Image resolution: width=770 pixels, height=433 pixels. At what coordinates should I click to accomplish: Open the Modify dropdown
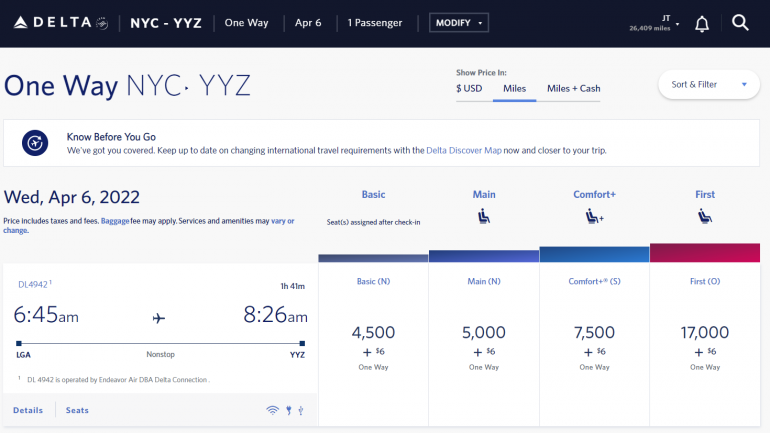pos(459,22)
